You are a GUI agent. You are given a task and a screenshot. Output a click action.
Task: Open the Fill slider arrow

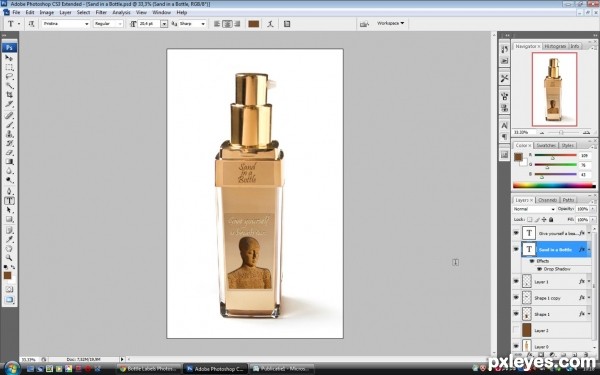(593, 220)
